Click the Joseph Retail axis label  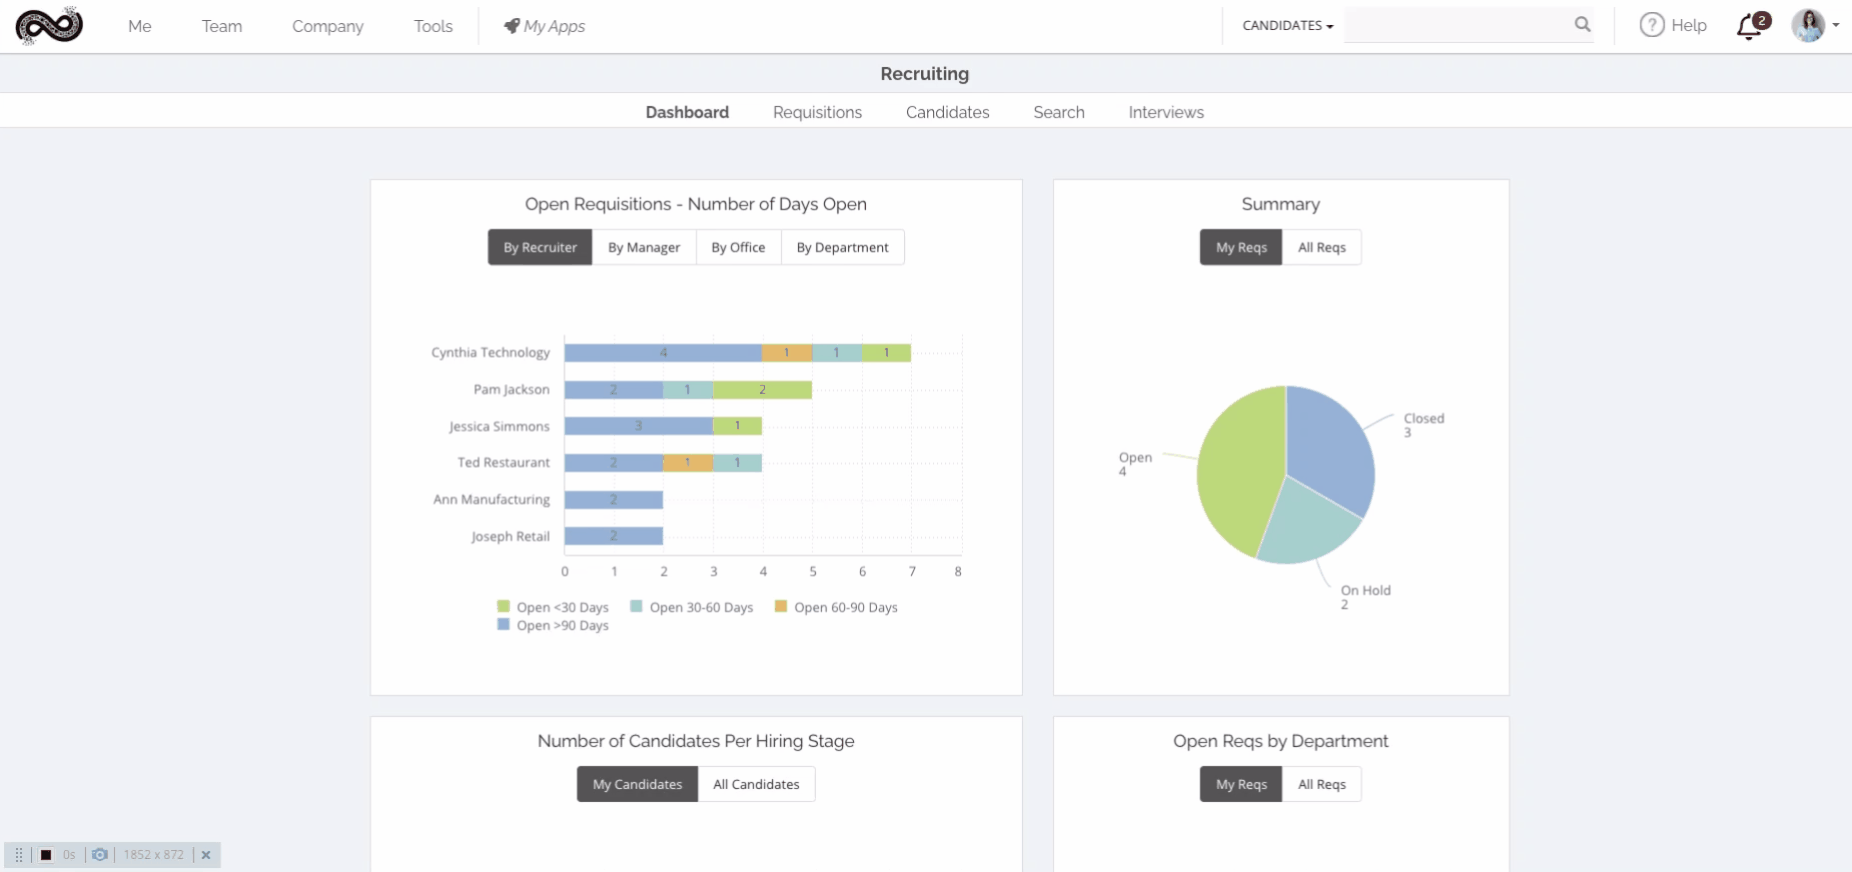(x=510, y=536)
